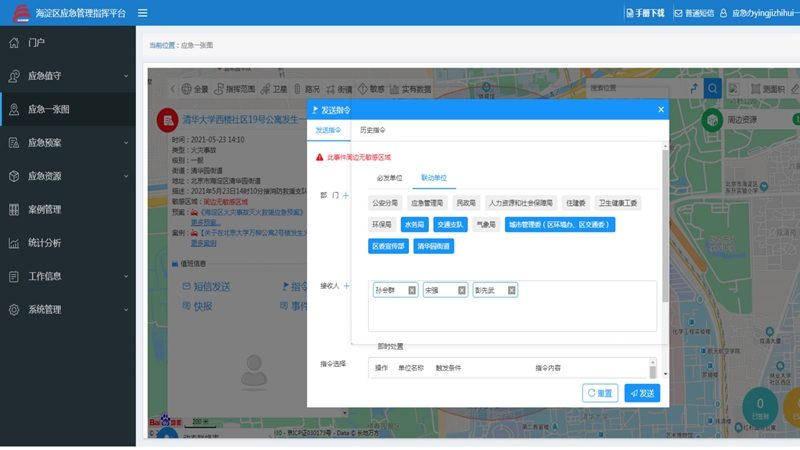Open 实有数据 map tool
This screenshot has width=800, height=450.
[x=411, y=89]
